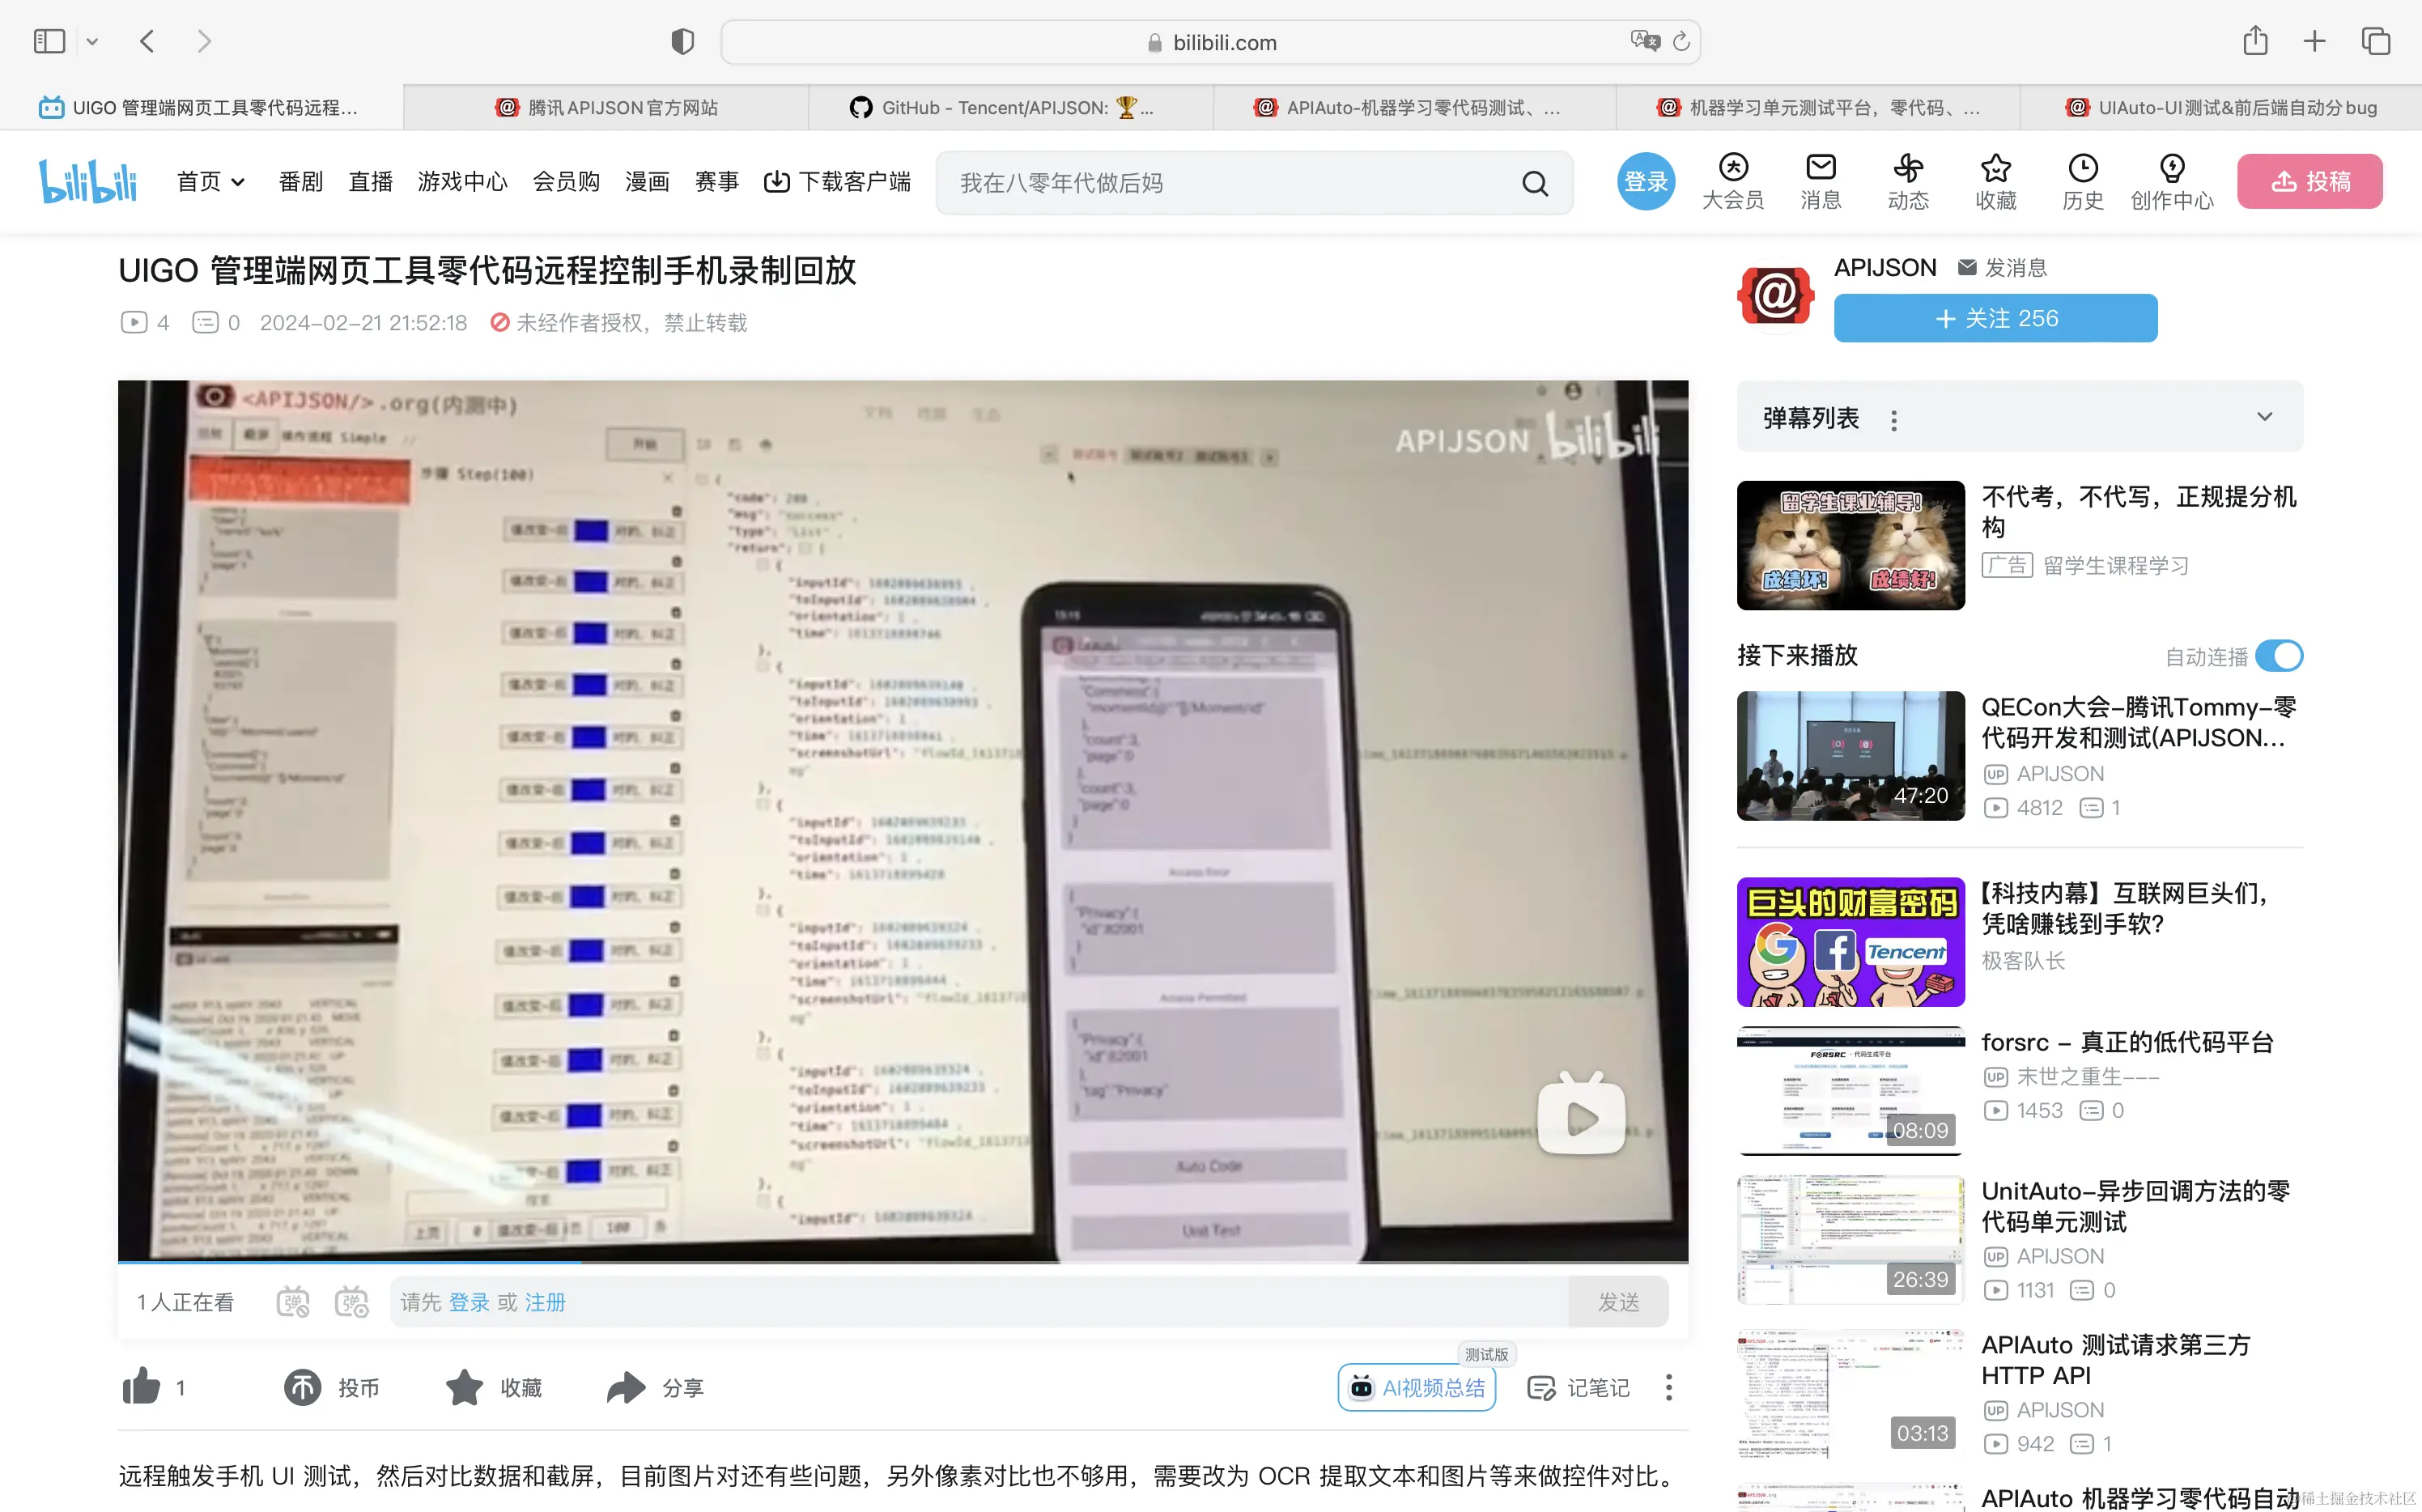
Task: Open the history (历史) clock icon
Action: (2082, 167)
